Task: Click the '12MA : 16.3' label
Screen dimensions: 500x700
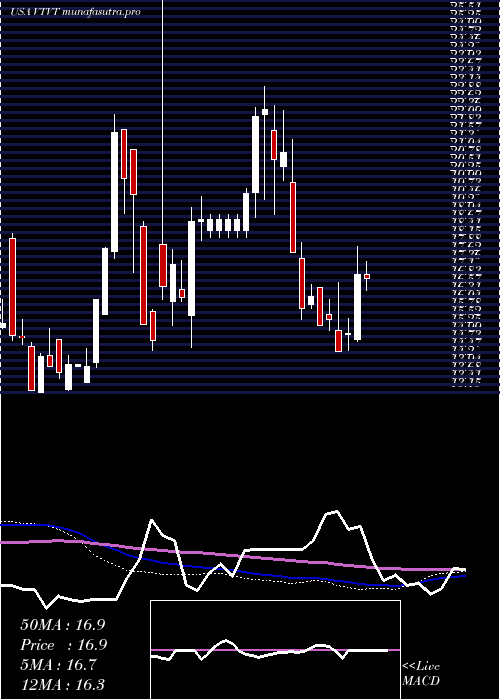Action: [62, 684]
